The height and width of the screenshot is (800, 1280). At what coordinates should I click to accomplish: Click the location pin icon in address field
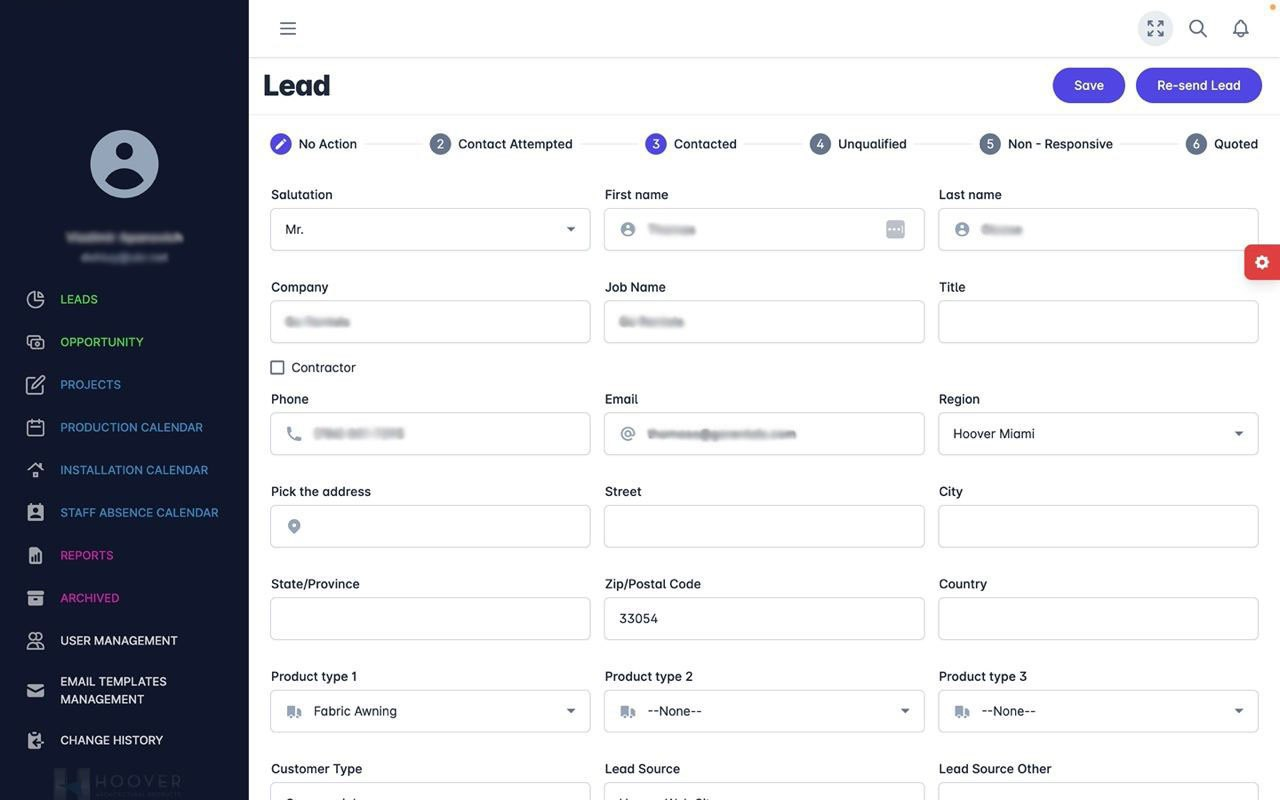click(294, 526)
